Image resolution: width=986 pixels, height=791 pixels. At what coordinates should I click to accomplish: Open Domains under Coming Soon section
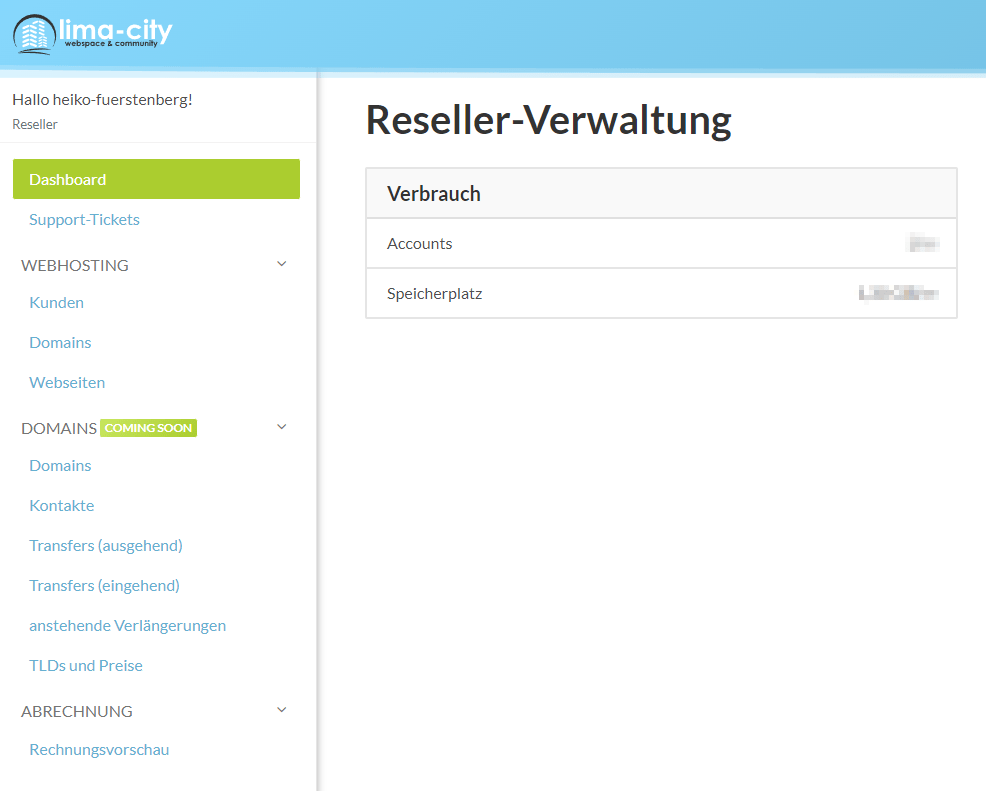click(60, 465)
